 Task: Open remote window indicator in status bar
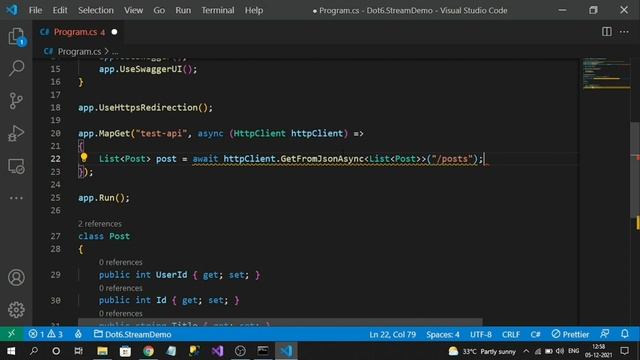[x=11, y=334]
